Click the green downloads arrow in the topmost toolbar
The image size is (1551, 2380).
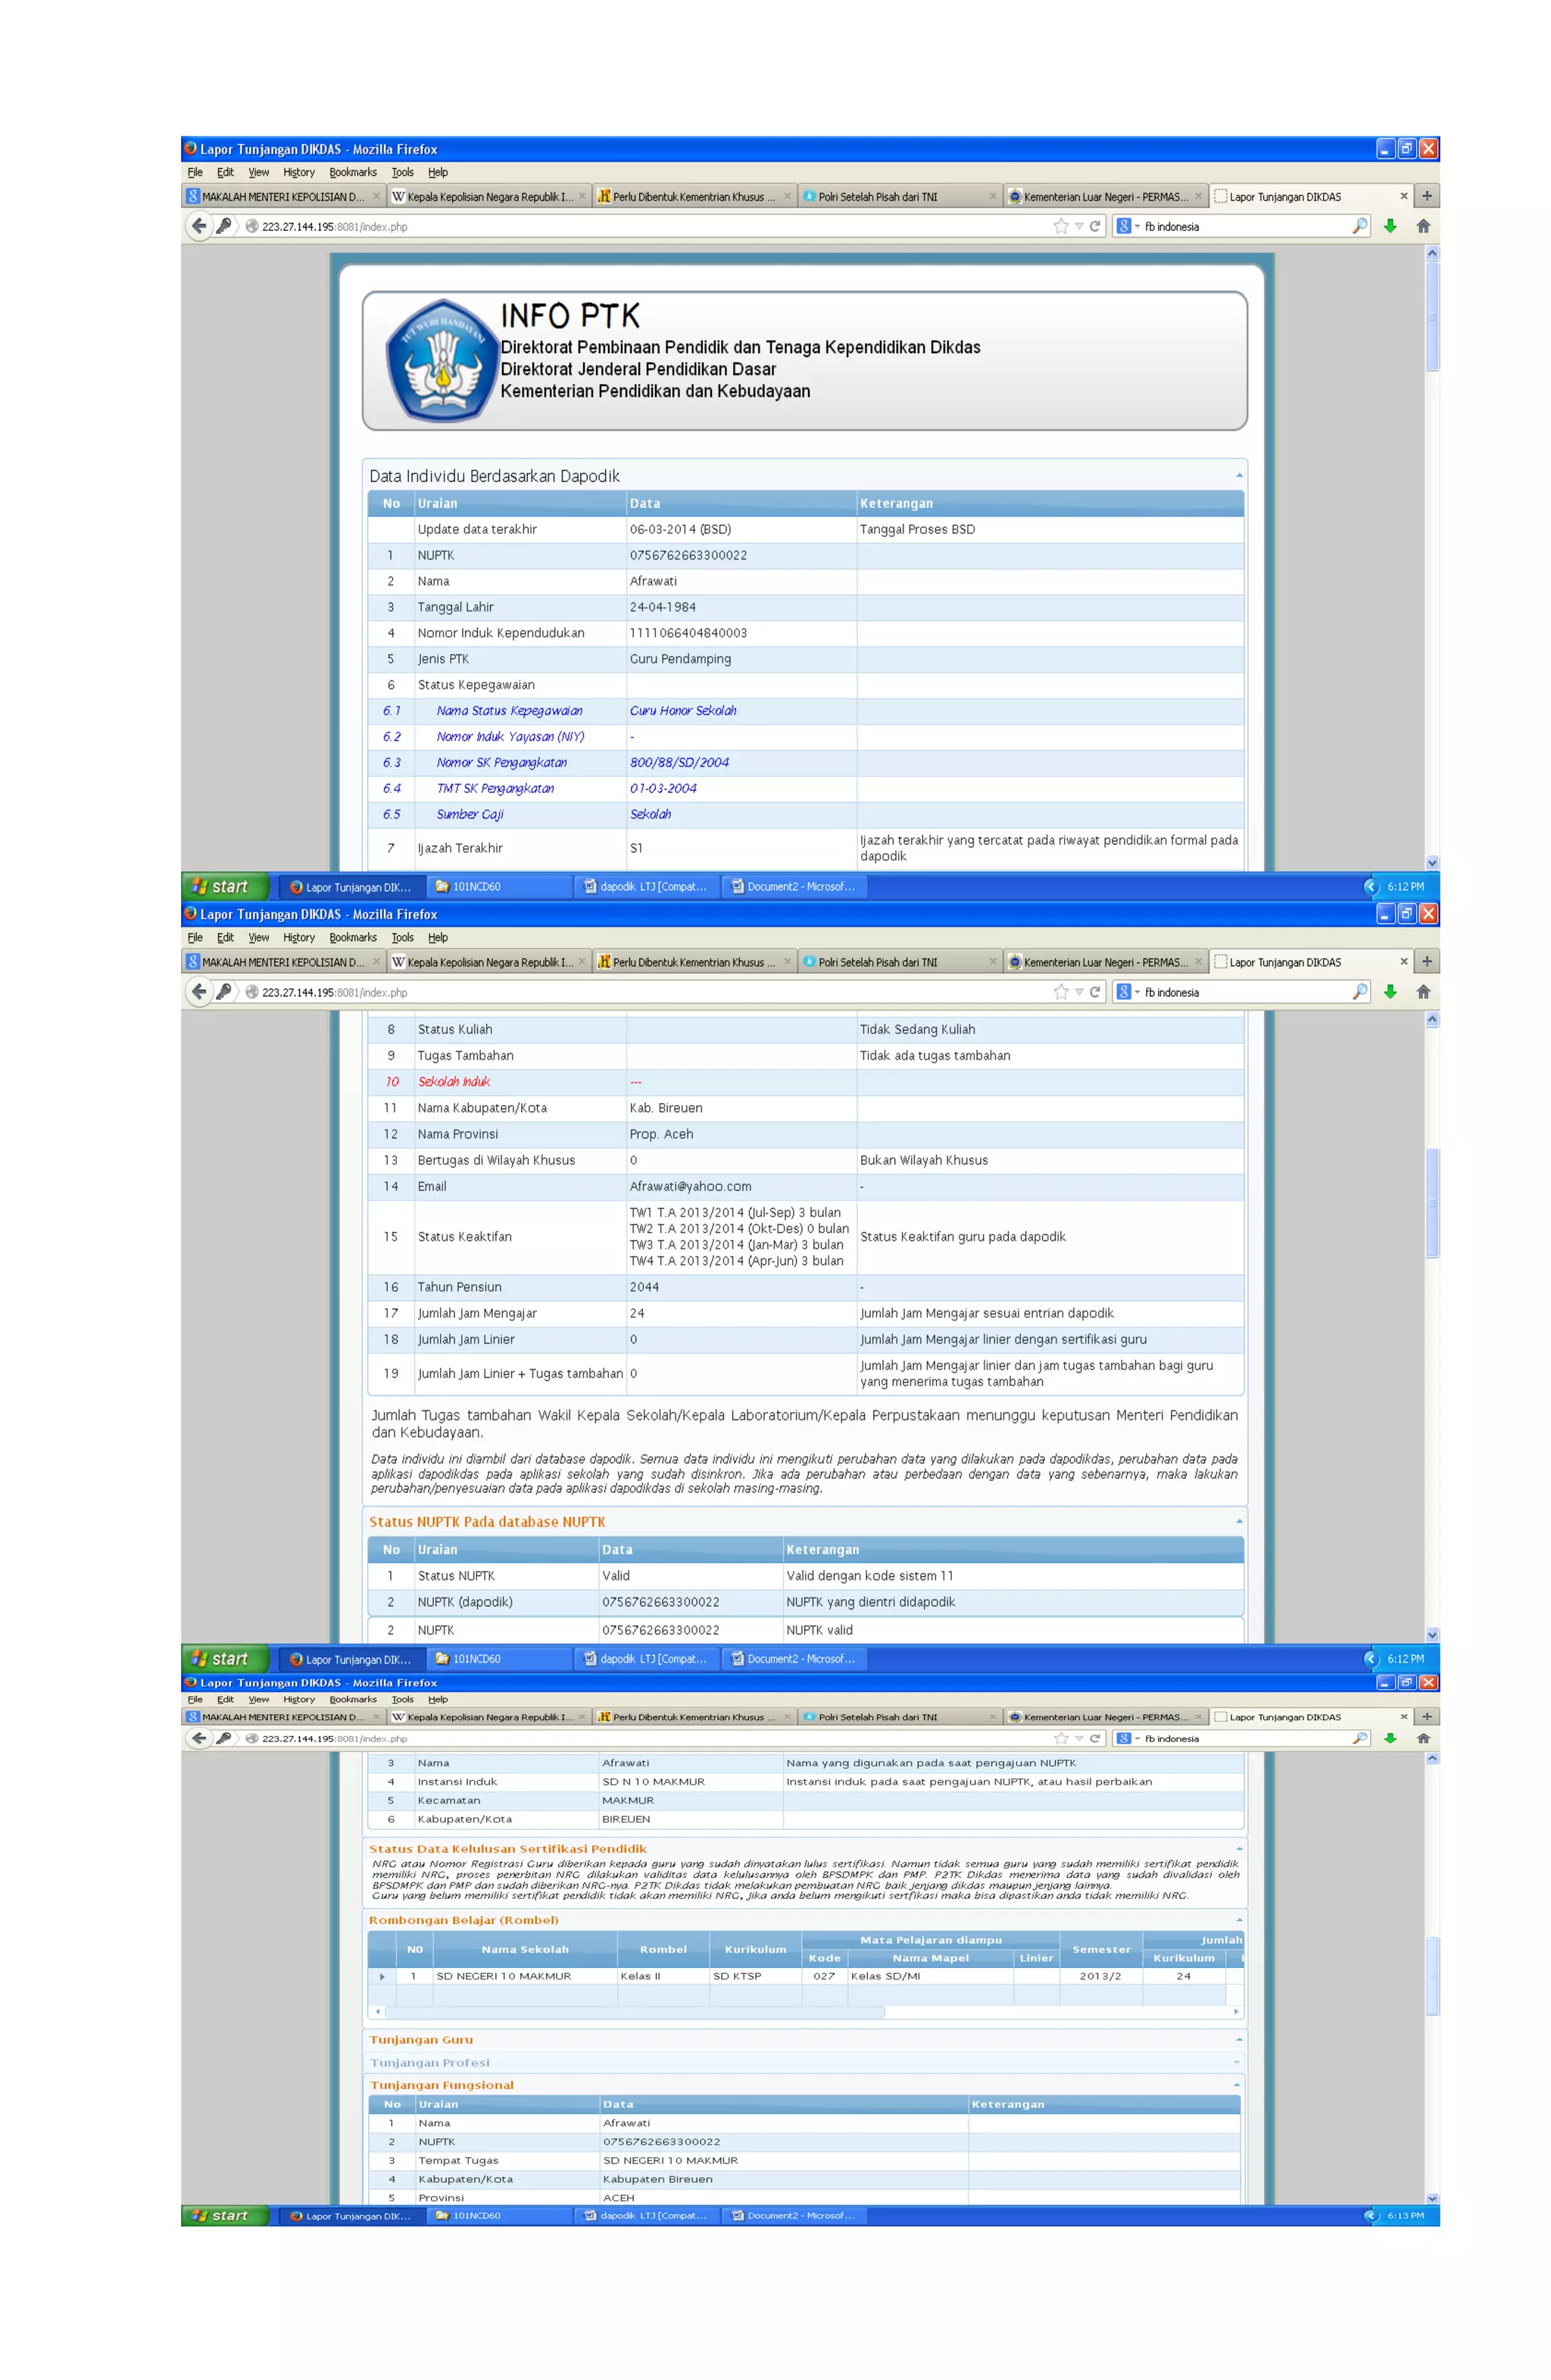click(1389, 226)
